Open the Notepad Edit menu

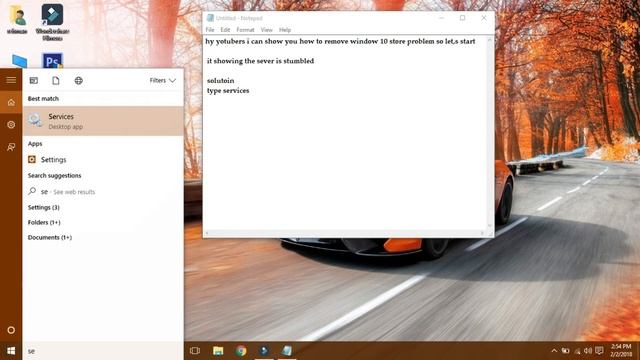click(225, 30)
